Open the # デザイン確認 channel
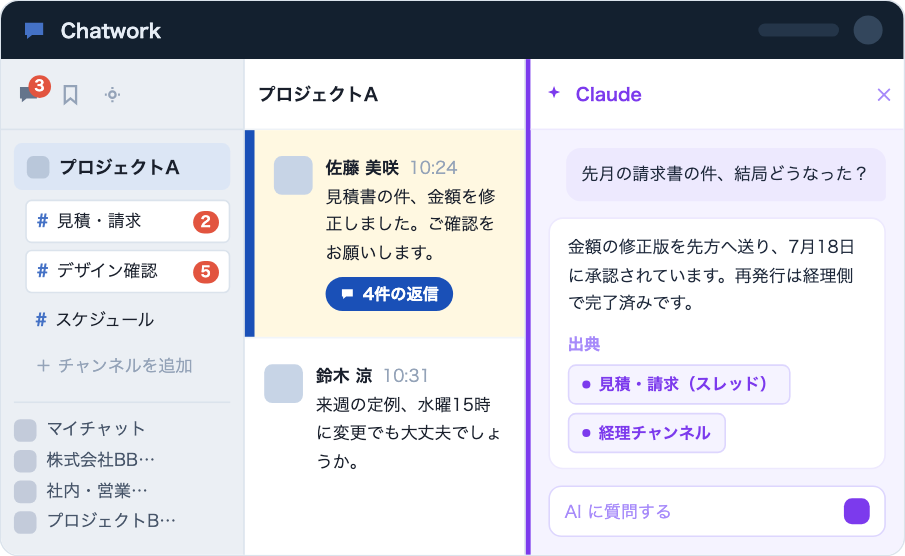 click(128, 271)
